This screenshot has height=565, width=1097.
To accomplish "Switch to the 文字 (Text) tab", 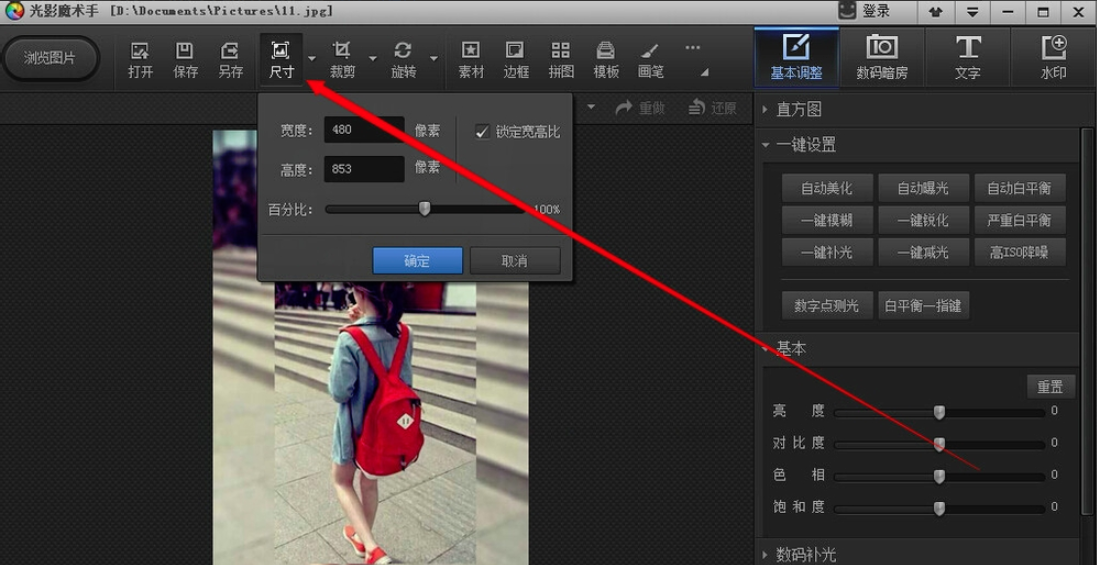I will (967, 57).
